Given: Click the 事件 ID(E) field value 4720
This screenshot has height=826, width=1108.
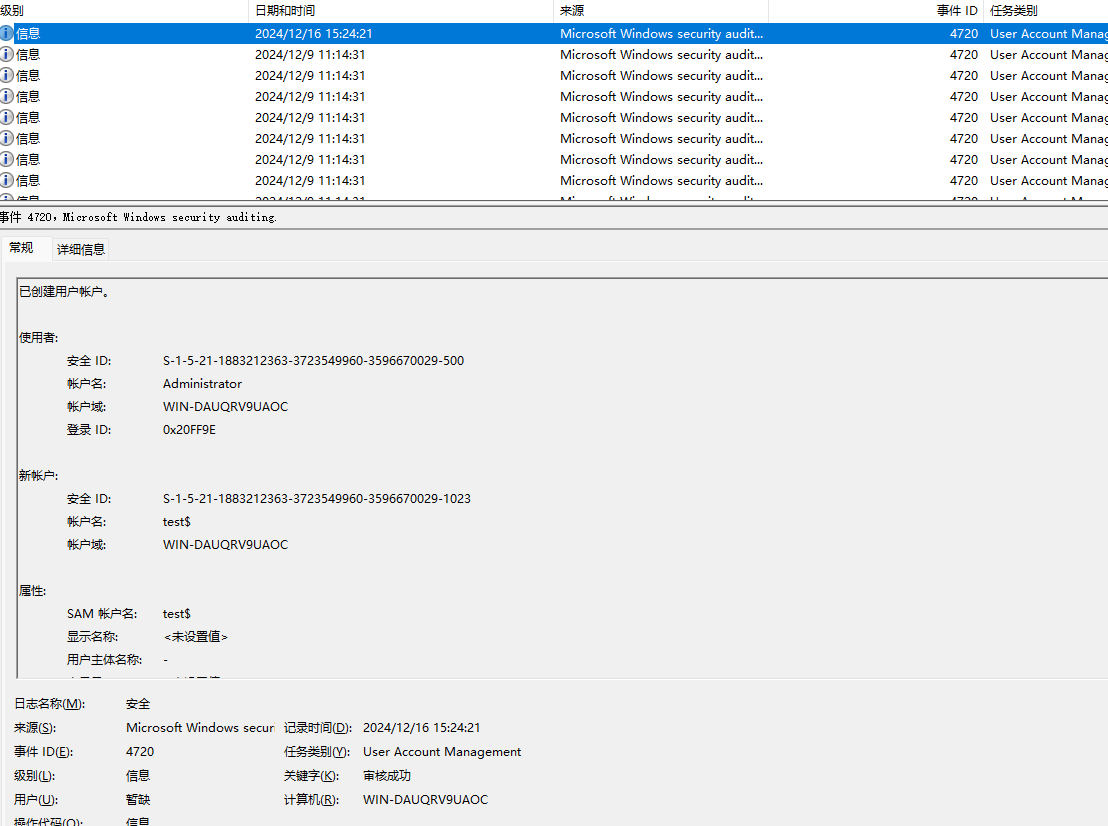Looking at the screenshot, I should tap(140, 752).
